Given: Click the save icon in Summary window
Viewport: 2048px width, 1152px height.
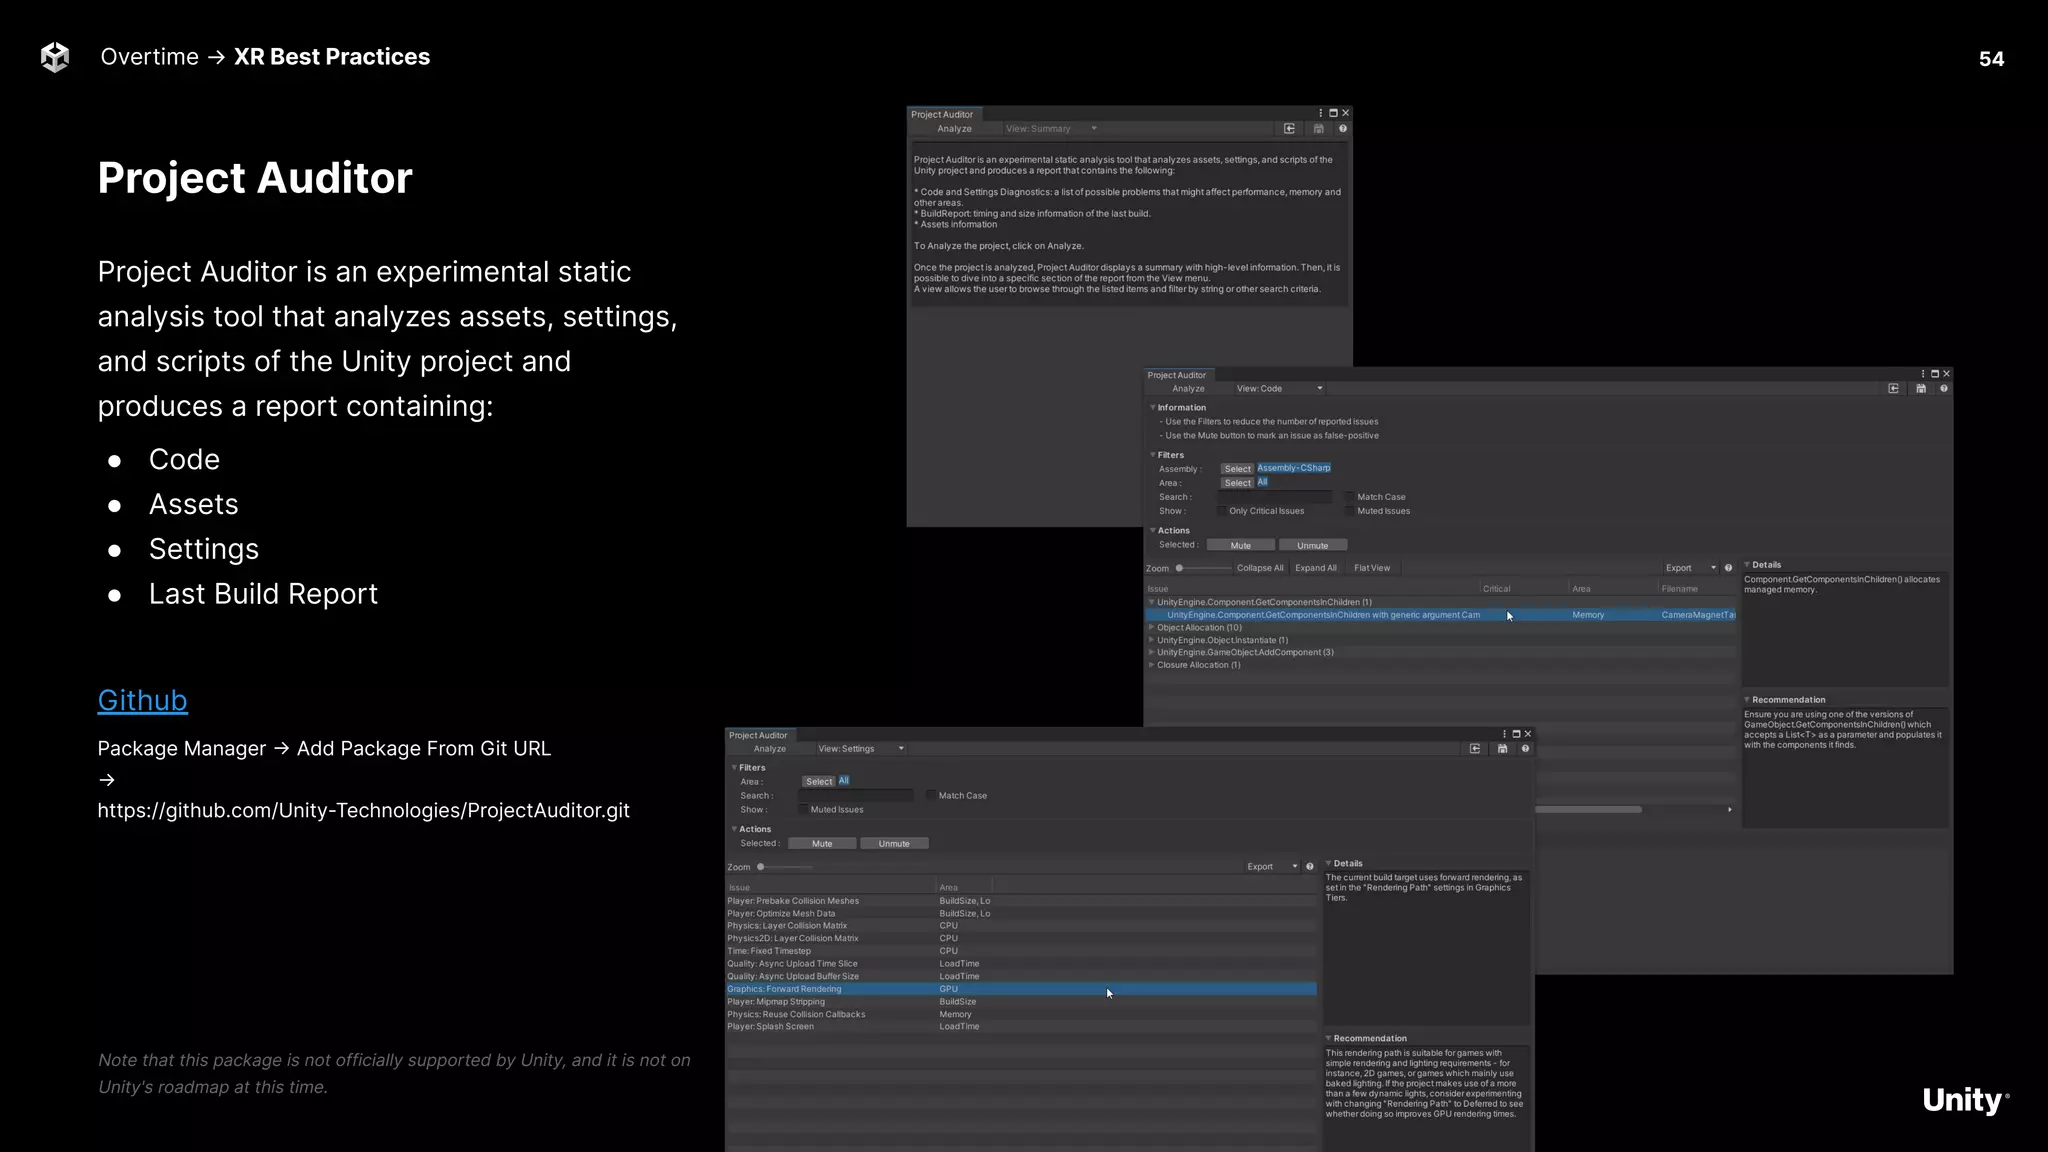Looking at the screenshot, I should point(1319,129).
